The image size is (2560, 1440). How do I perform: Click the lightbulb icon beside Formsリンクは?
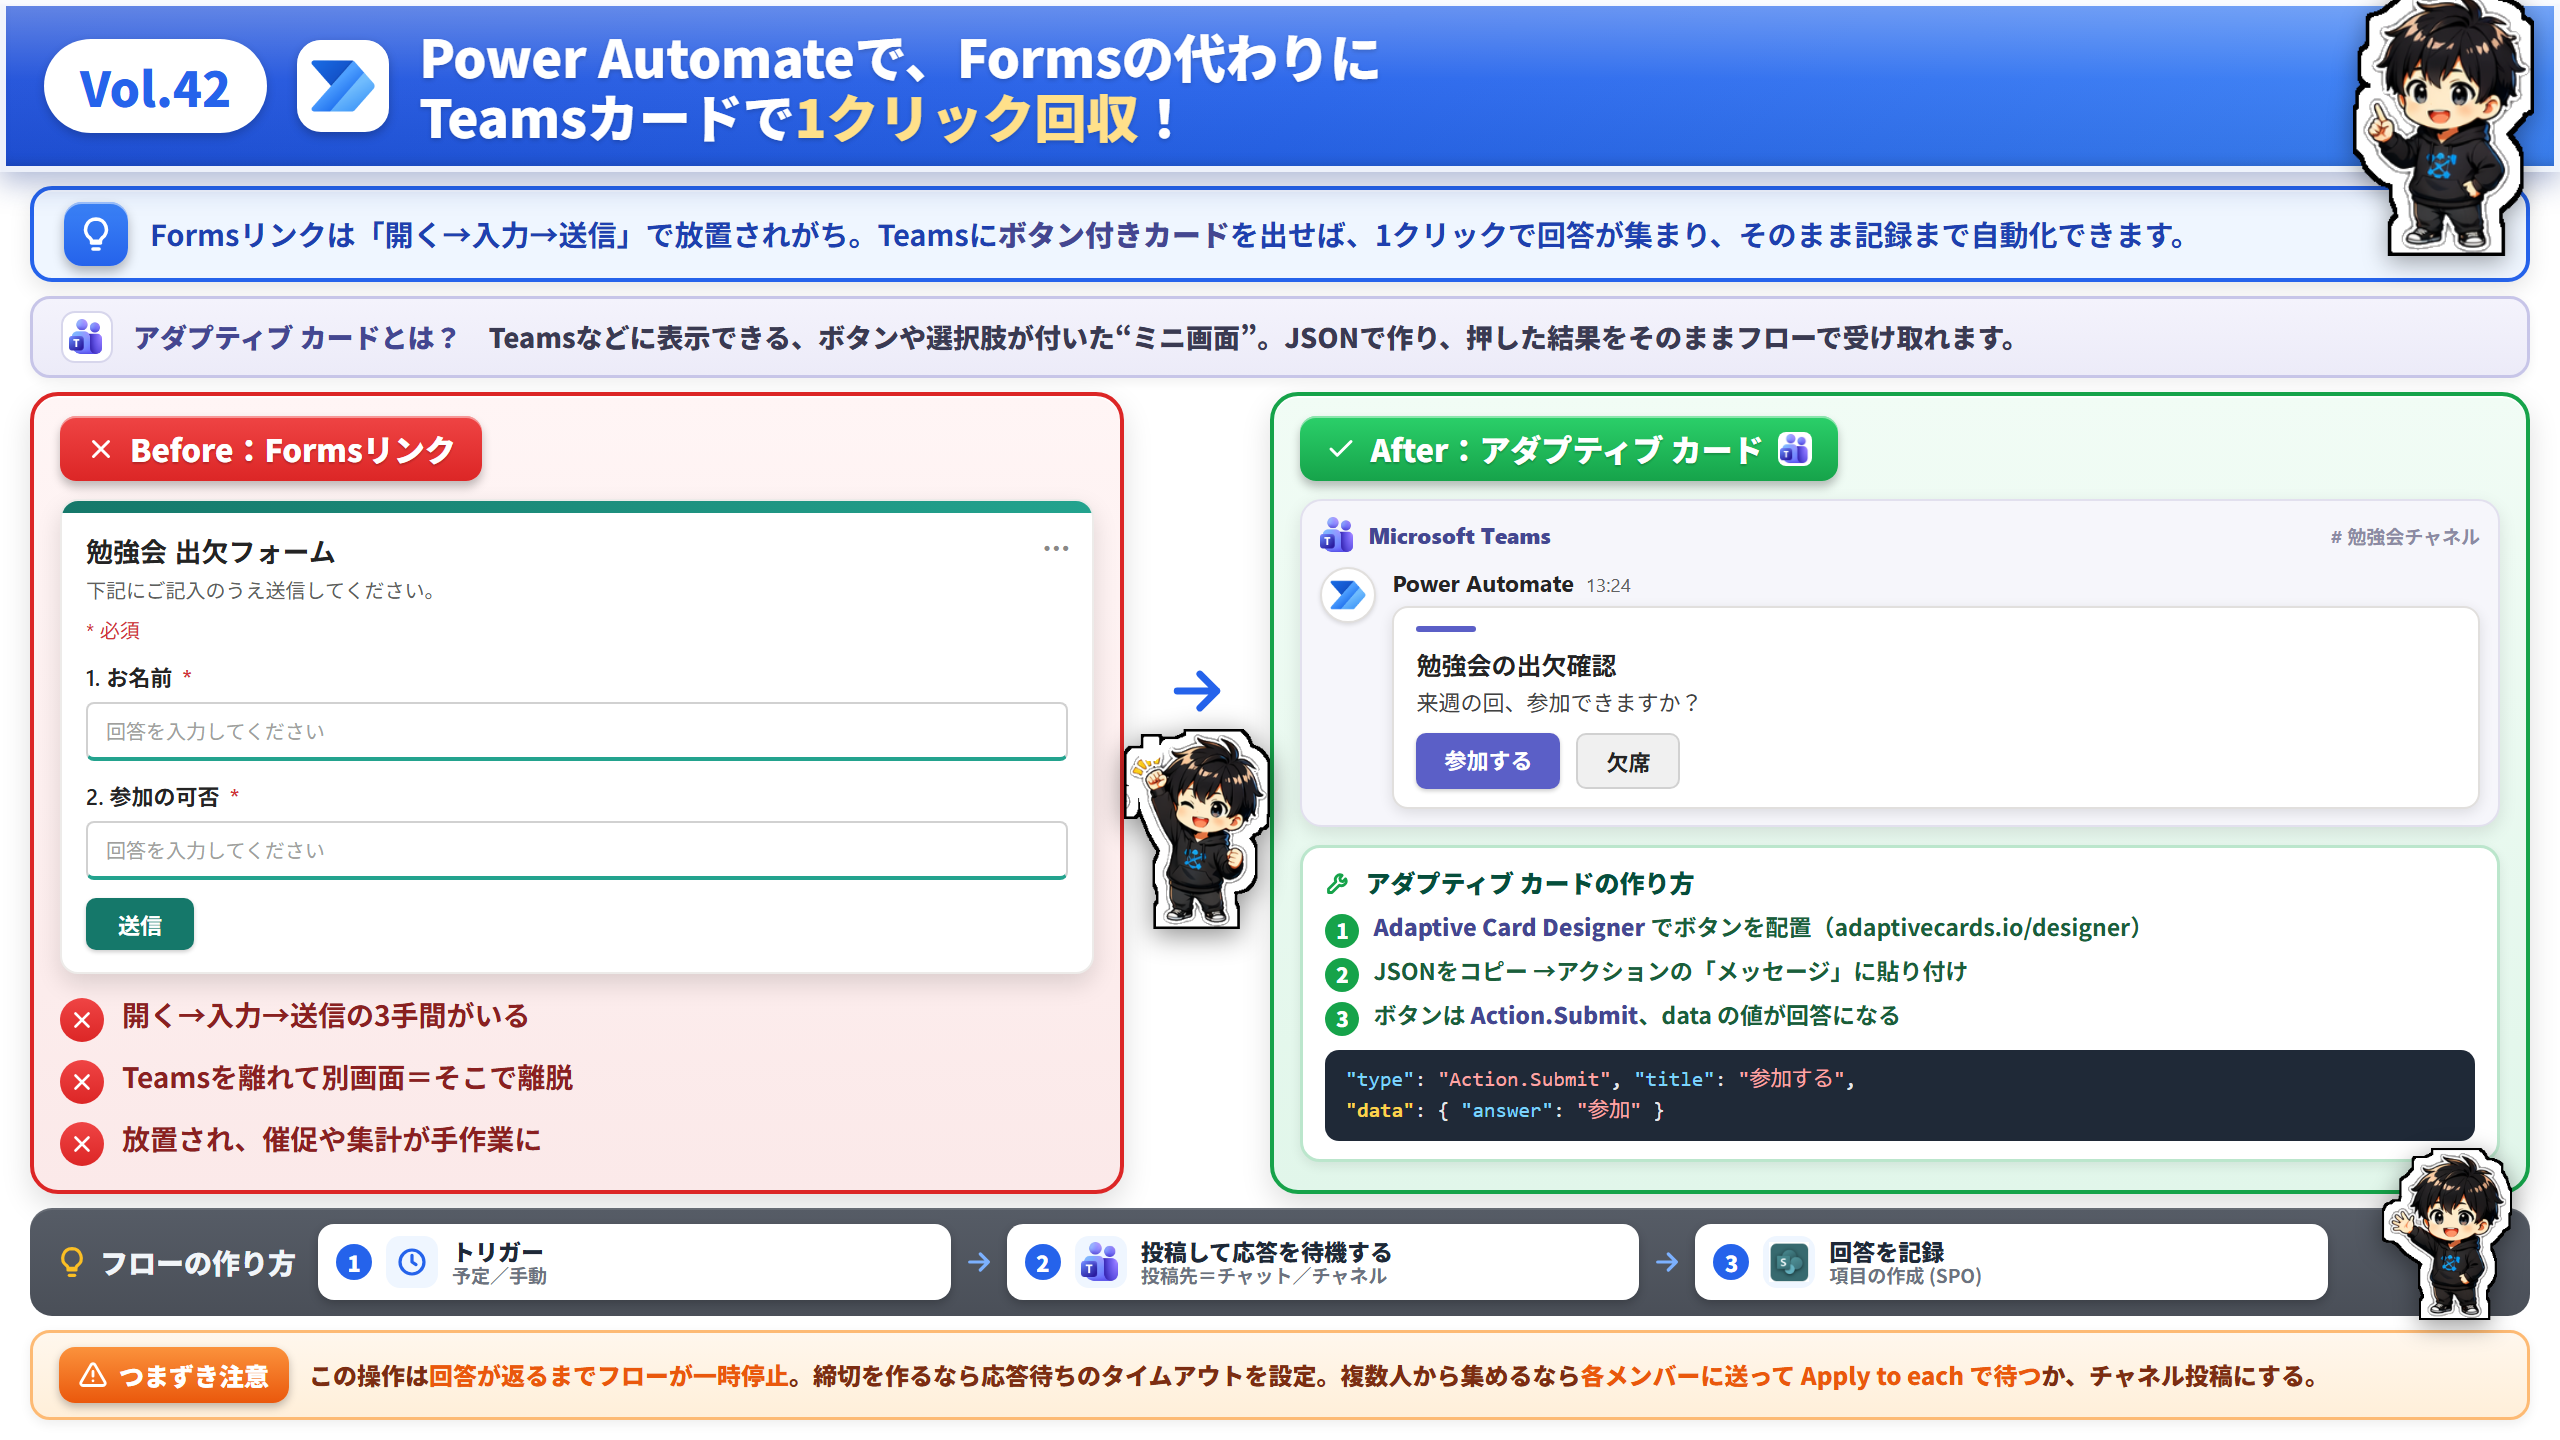[96, 234]
